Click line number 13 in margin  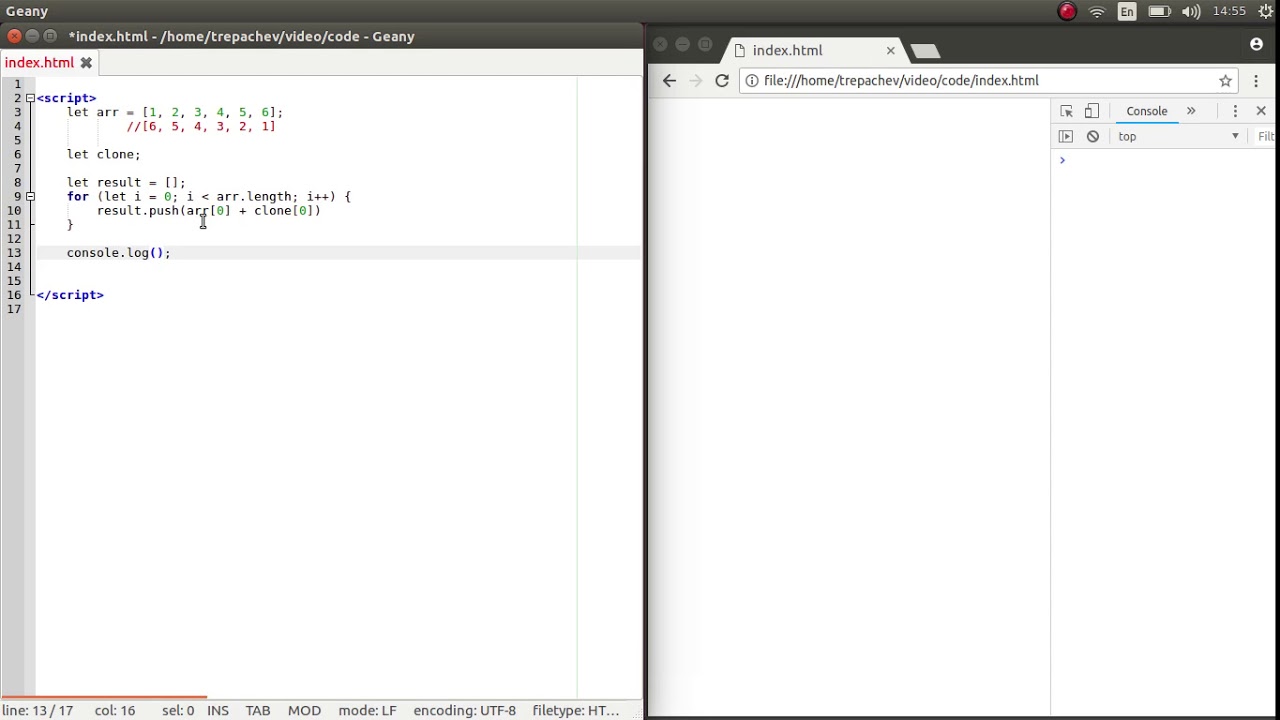tap(14, 252)
